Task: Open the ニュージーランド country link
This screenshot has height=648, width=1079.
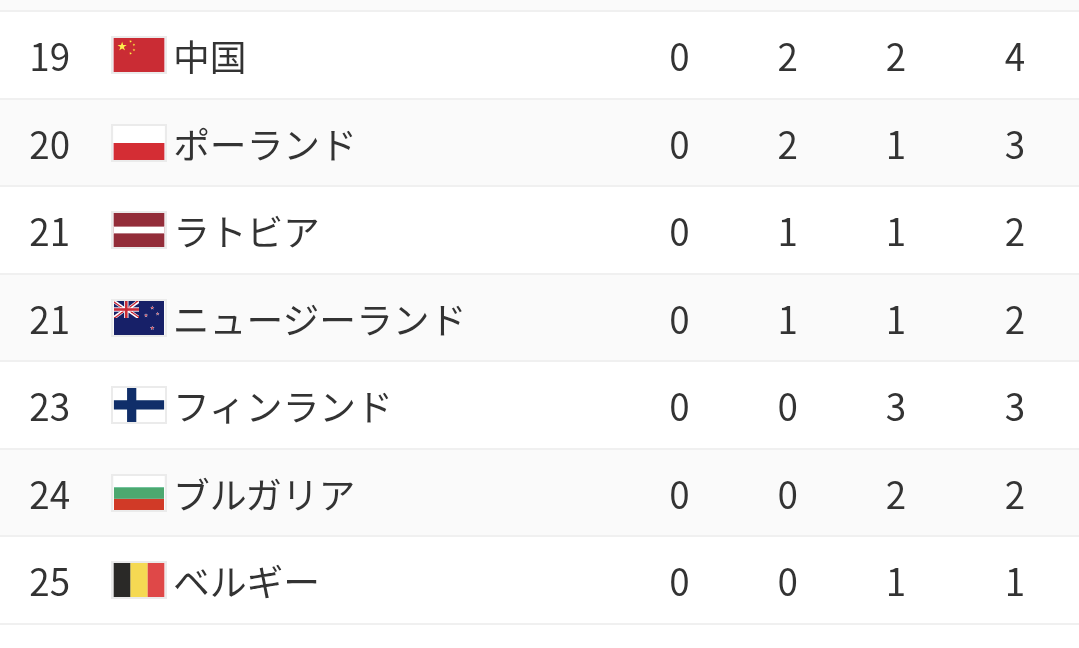Action: pos(319,320)
